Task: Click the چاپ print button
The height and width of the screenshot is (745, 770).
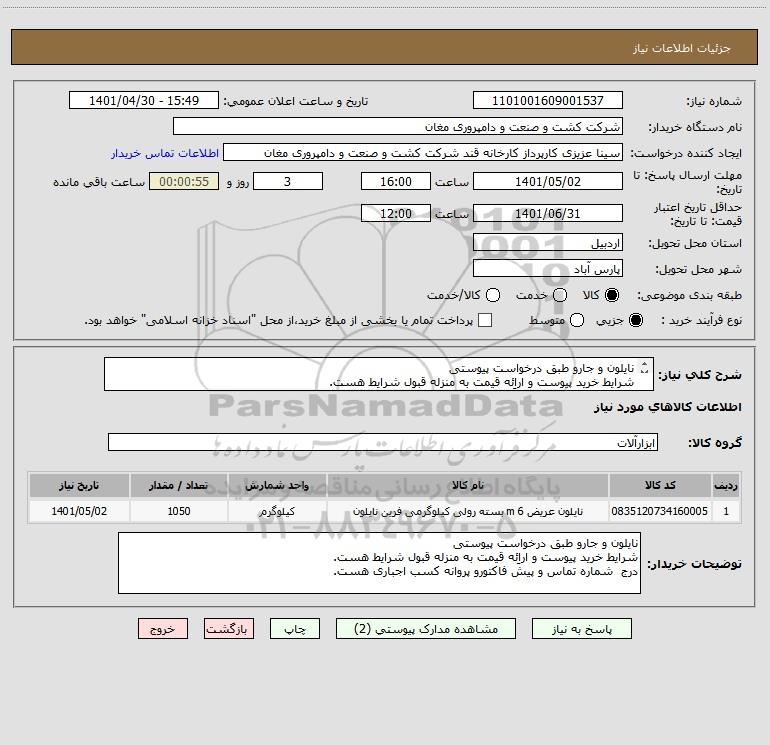Action: [x=295, y=629]
